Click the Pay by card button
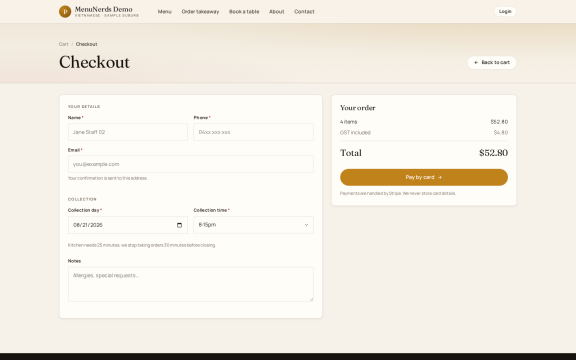This screenshot has height=360, width=576. point(424,177)
